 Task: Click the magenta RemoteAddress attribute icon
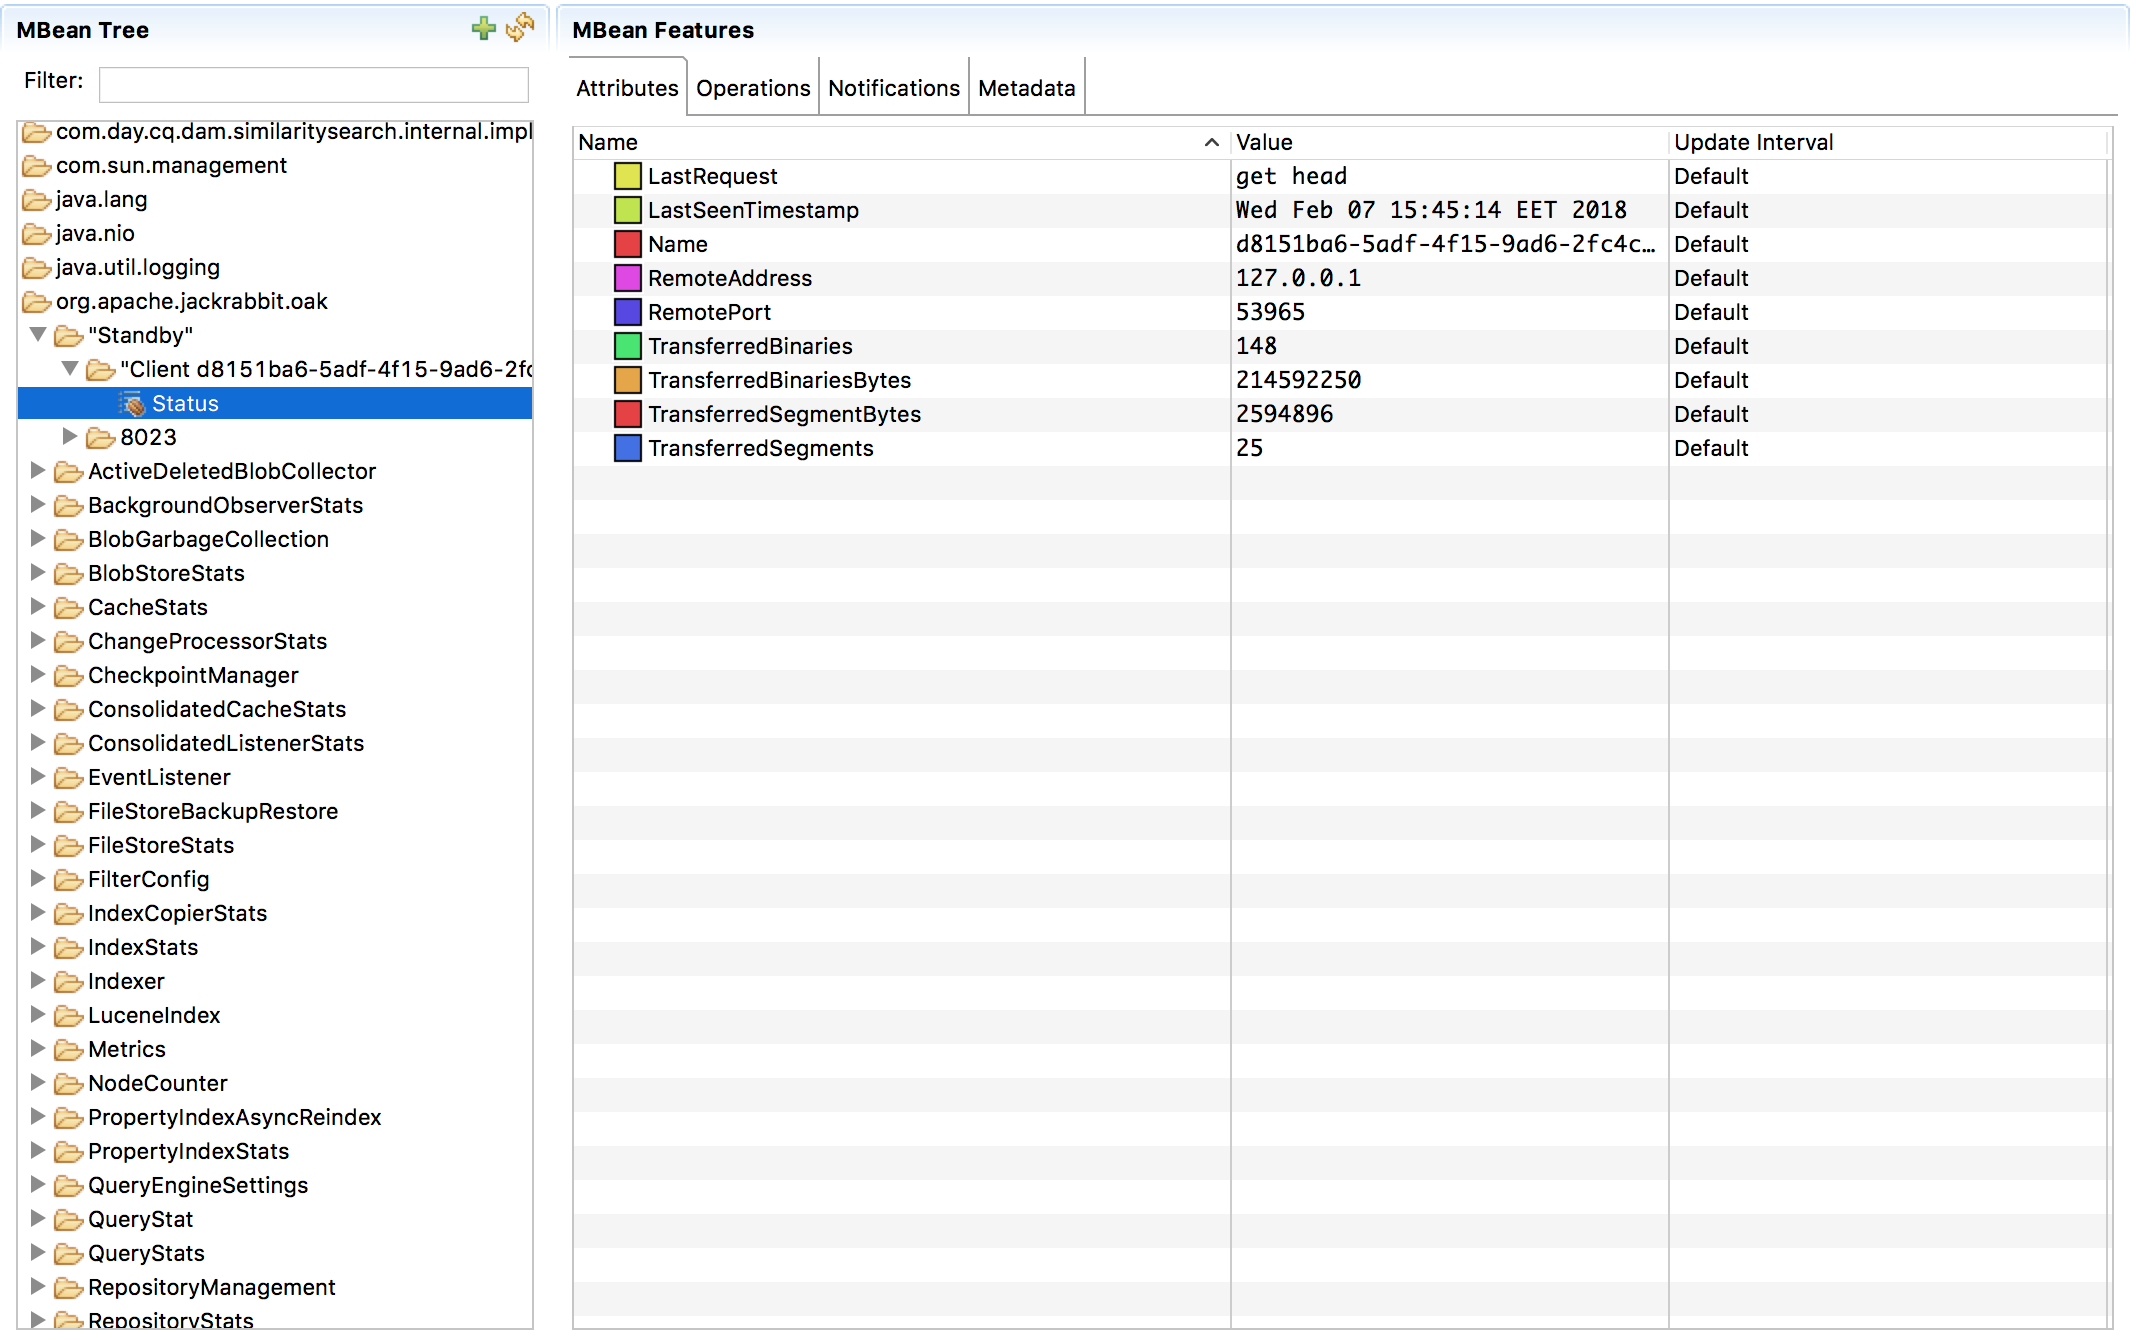[x=627, y=279]
